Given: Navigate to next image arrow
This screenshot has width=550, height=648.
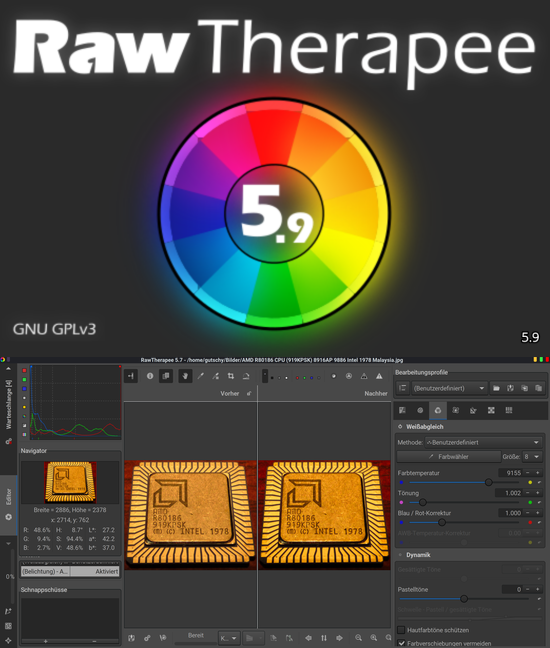Looking at the screenshot, I should click(x=339, y=638).
